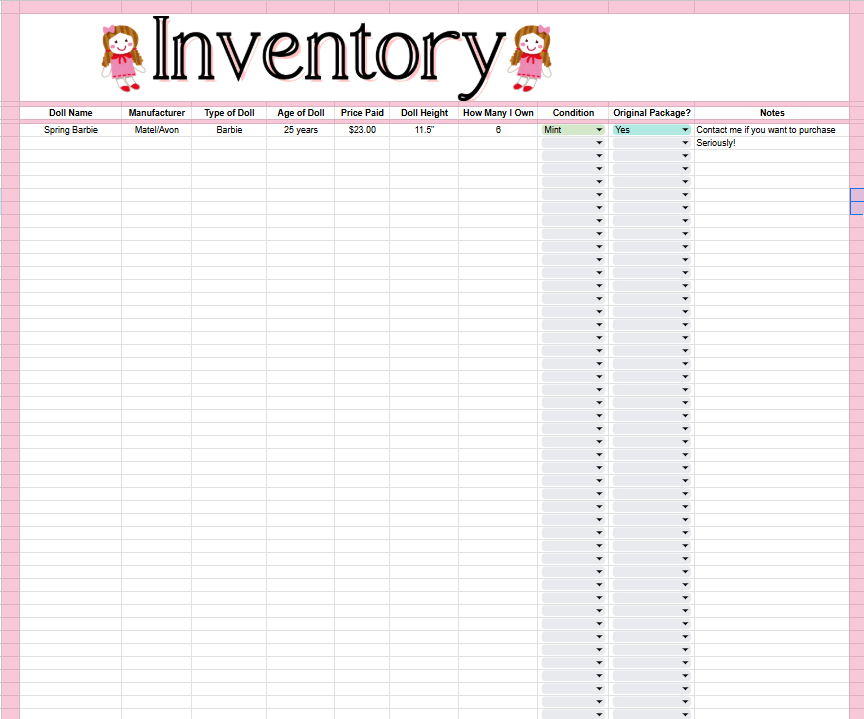Select the Age of Doll header cell

(x=300, y=112)
